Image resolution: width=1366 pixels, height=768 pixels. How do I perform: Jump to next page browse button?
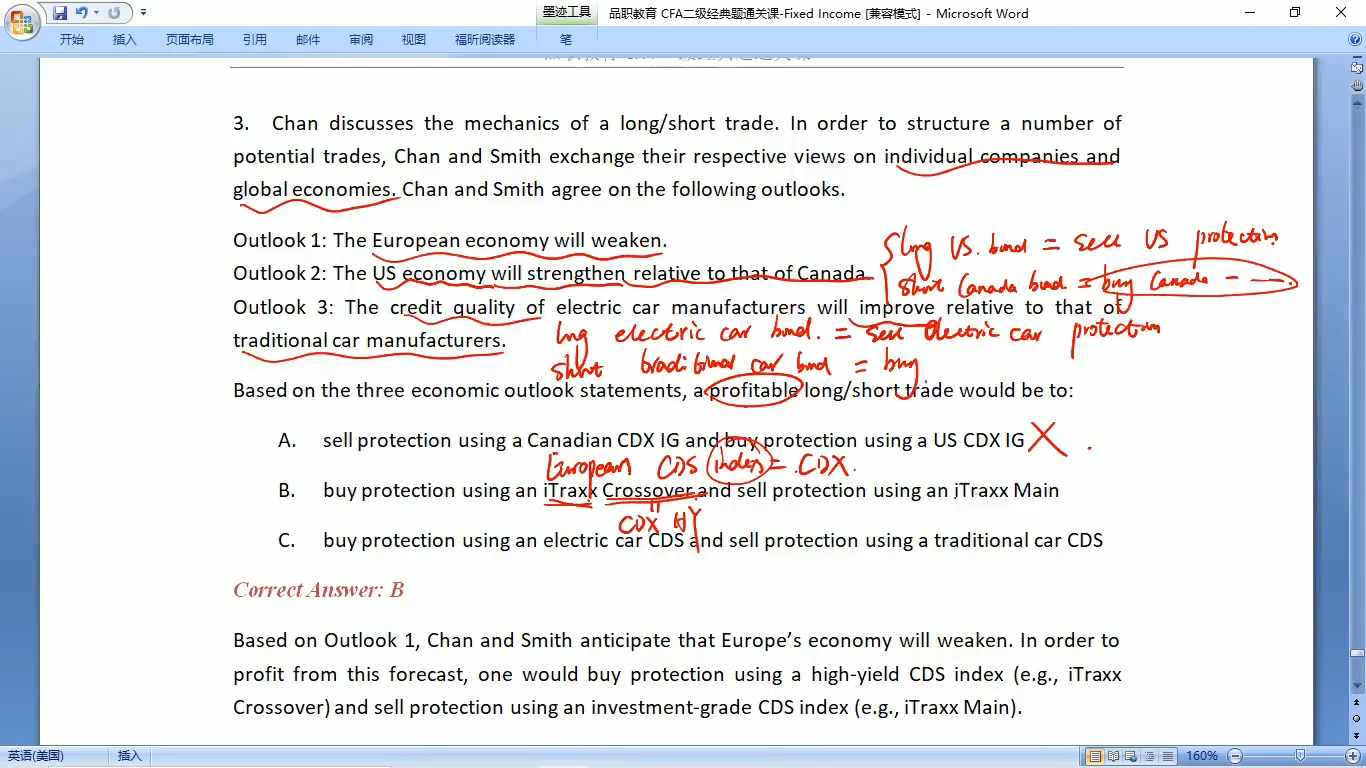pyautogui.click(x=1357, y=735)
